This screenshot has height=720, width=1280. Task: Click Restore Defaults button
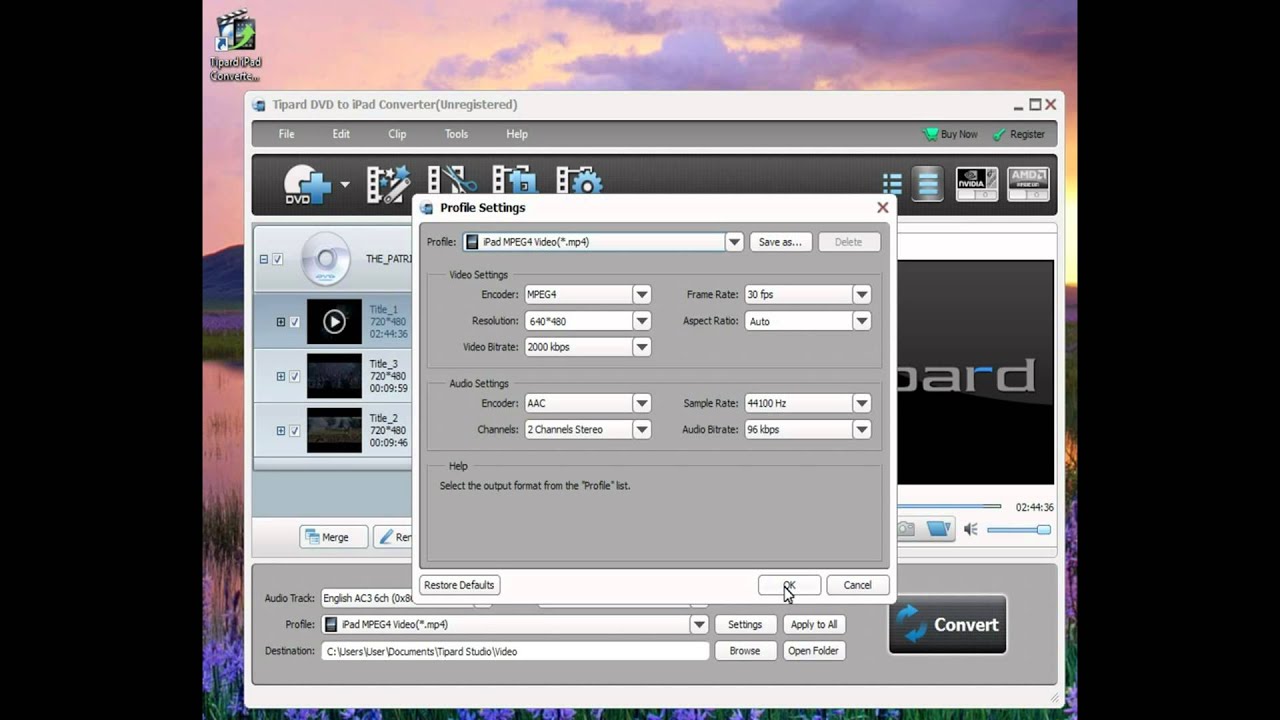pyautogui.click(x=459, y=585)
